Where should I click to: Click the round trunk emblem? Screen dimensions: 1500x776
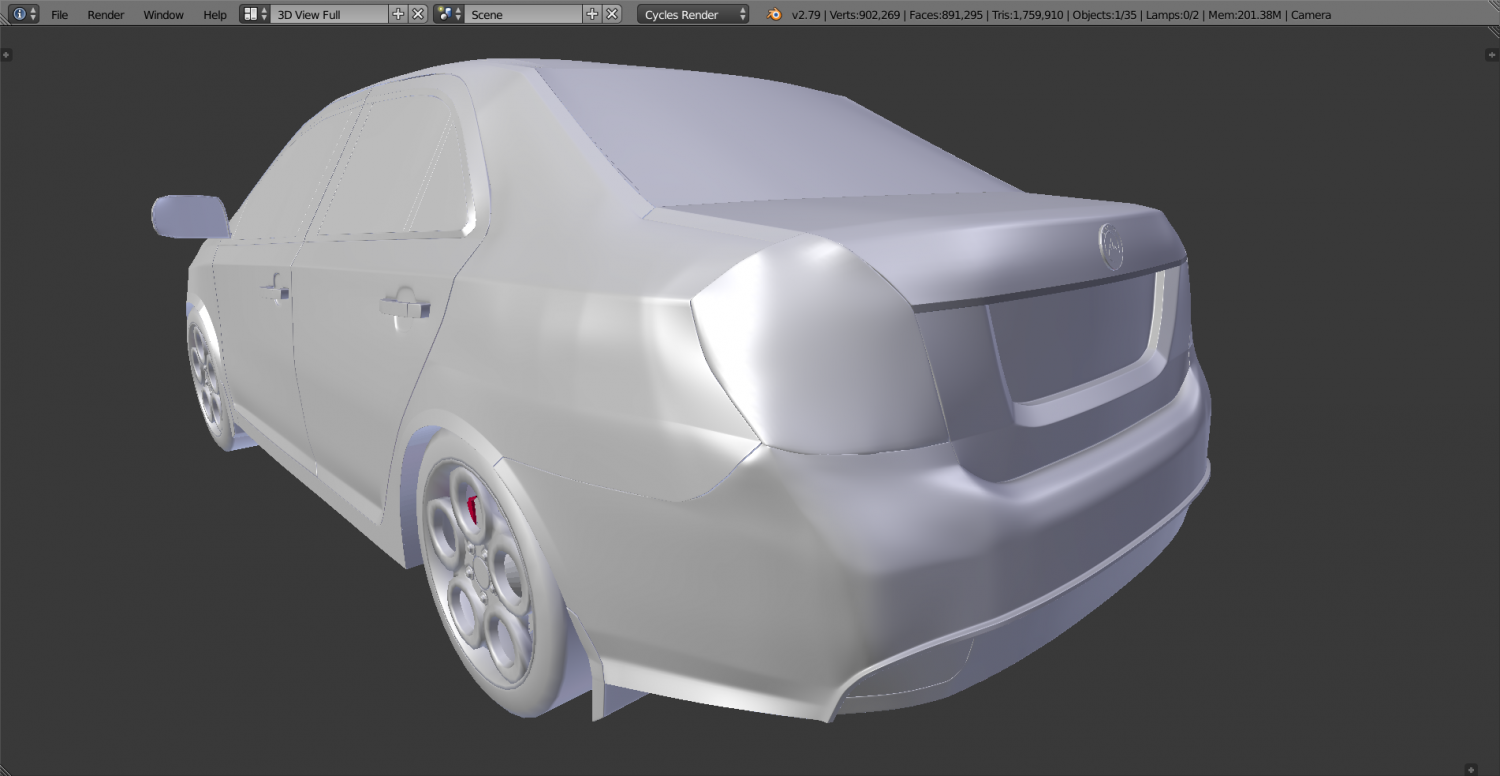click(x=1111, y=246)
